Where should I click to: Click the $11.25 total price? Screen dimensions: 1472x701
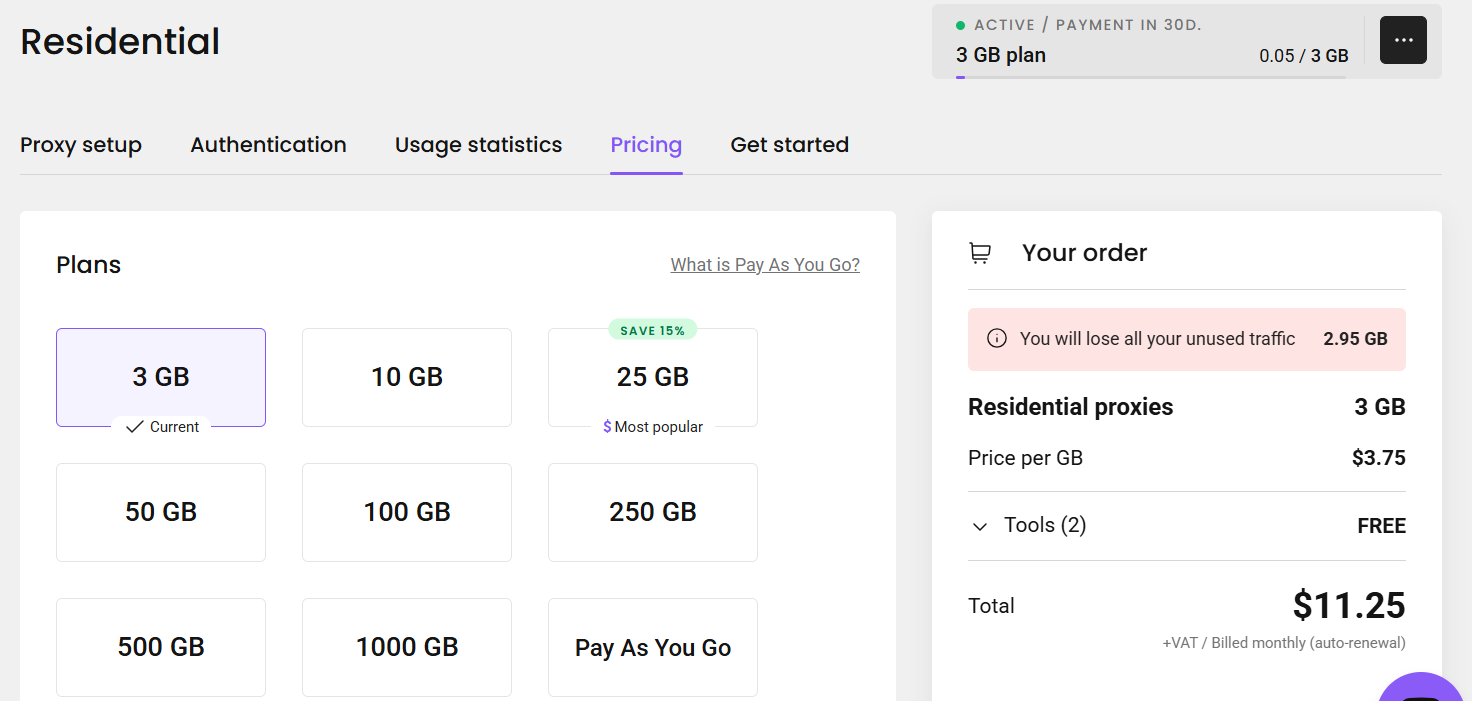(x=1349, y=606)
